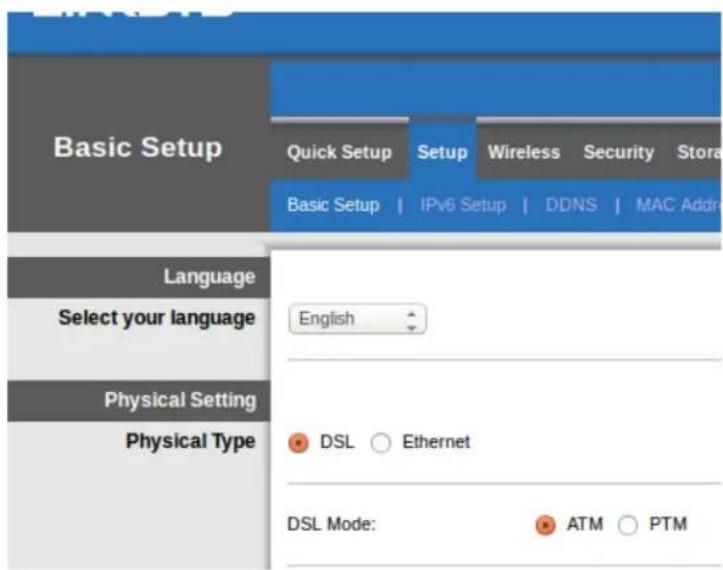Click the Physical Type label
723x570 pixels.
click(190, 441)
